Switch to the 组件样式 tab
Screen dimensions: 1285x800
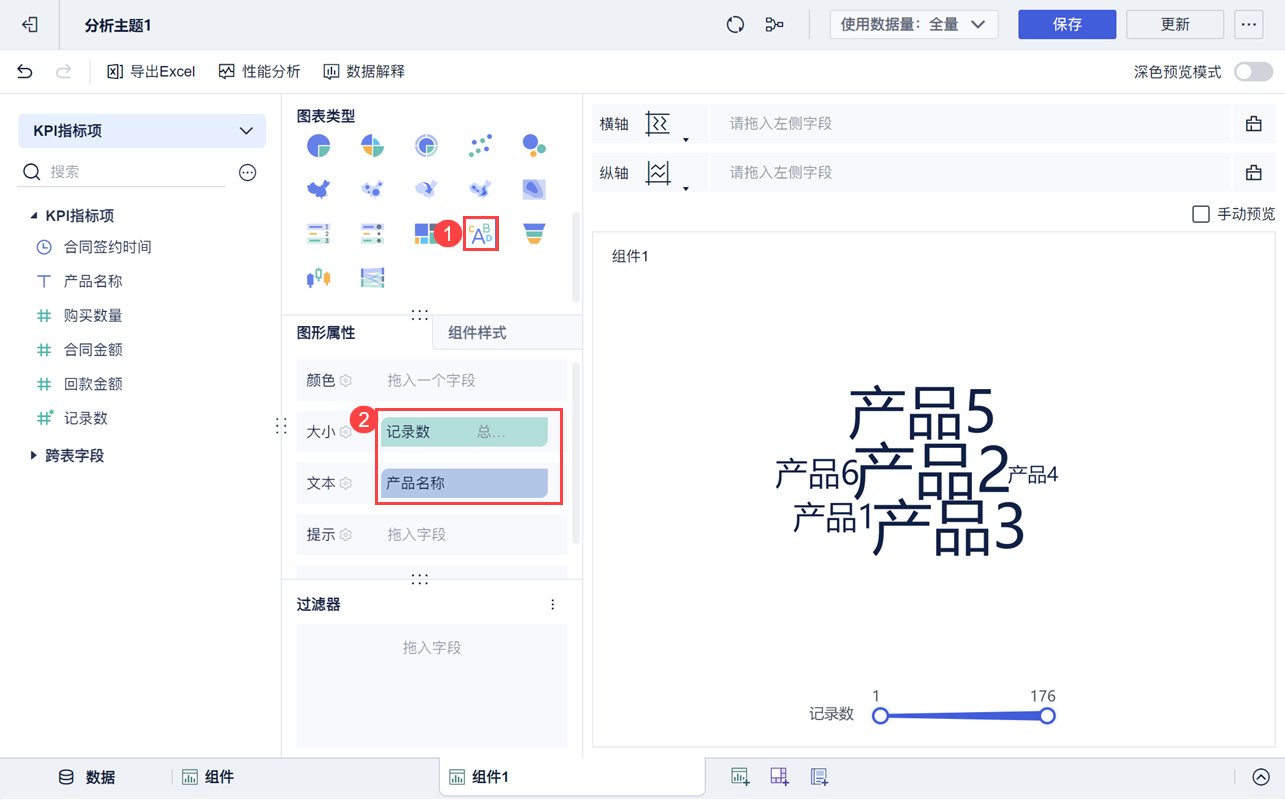point(507,333)
